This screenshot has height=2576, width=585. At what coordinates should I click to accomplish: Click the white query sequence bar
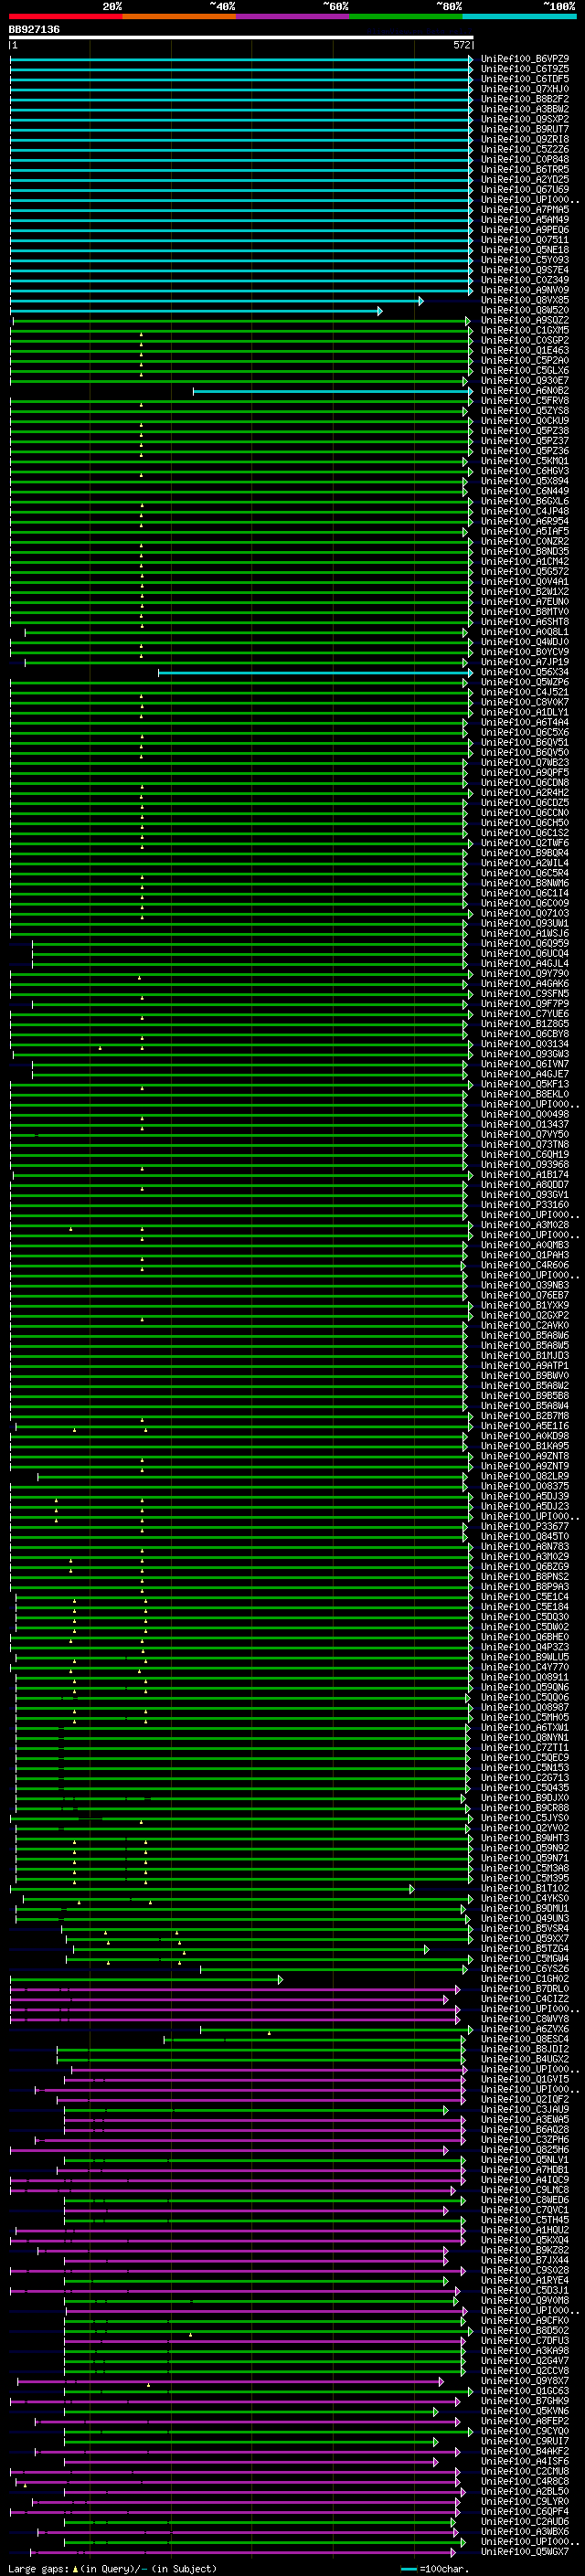[241, 38]
